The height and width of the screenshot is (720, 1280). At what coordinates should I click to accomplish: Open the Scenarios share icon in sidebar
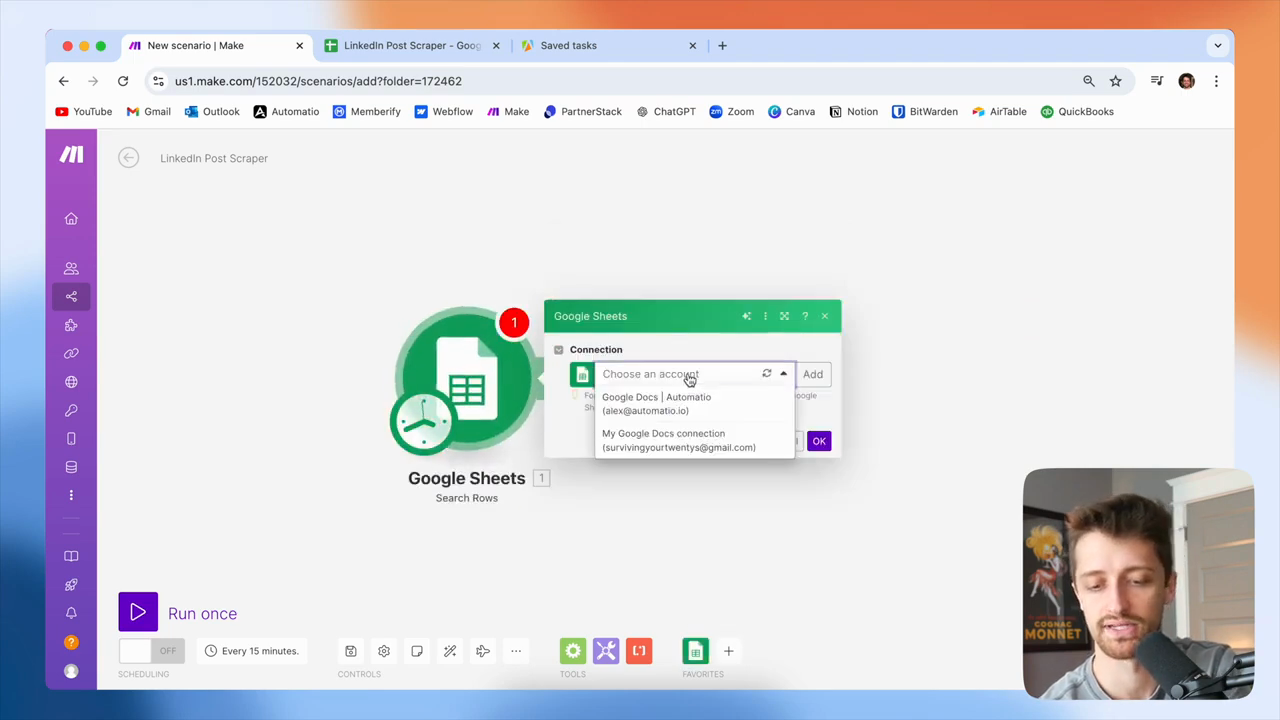[x=71, y=296]
